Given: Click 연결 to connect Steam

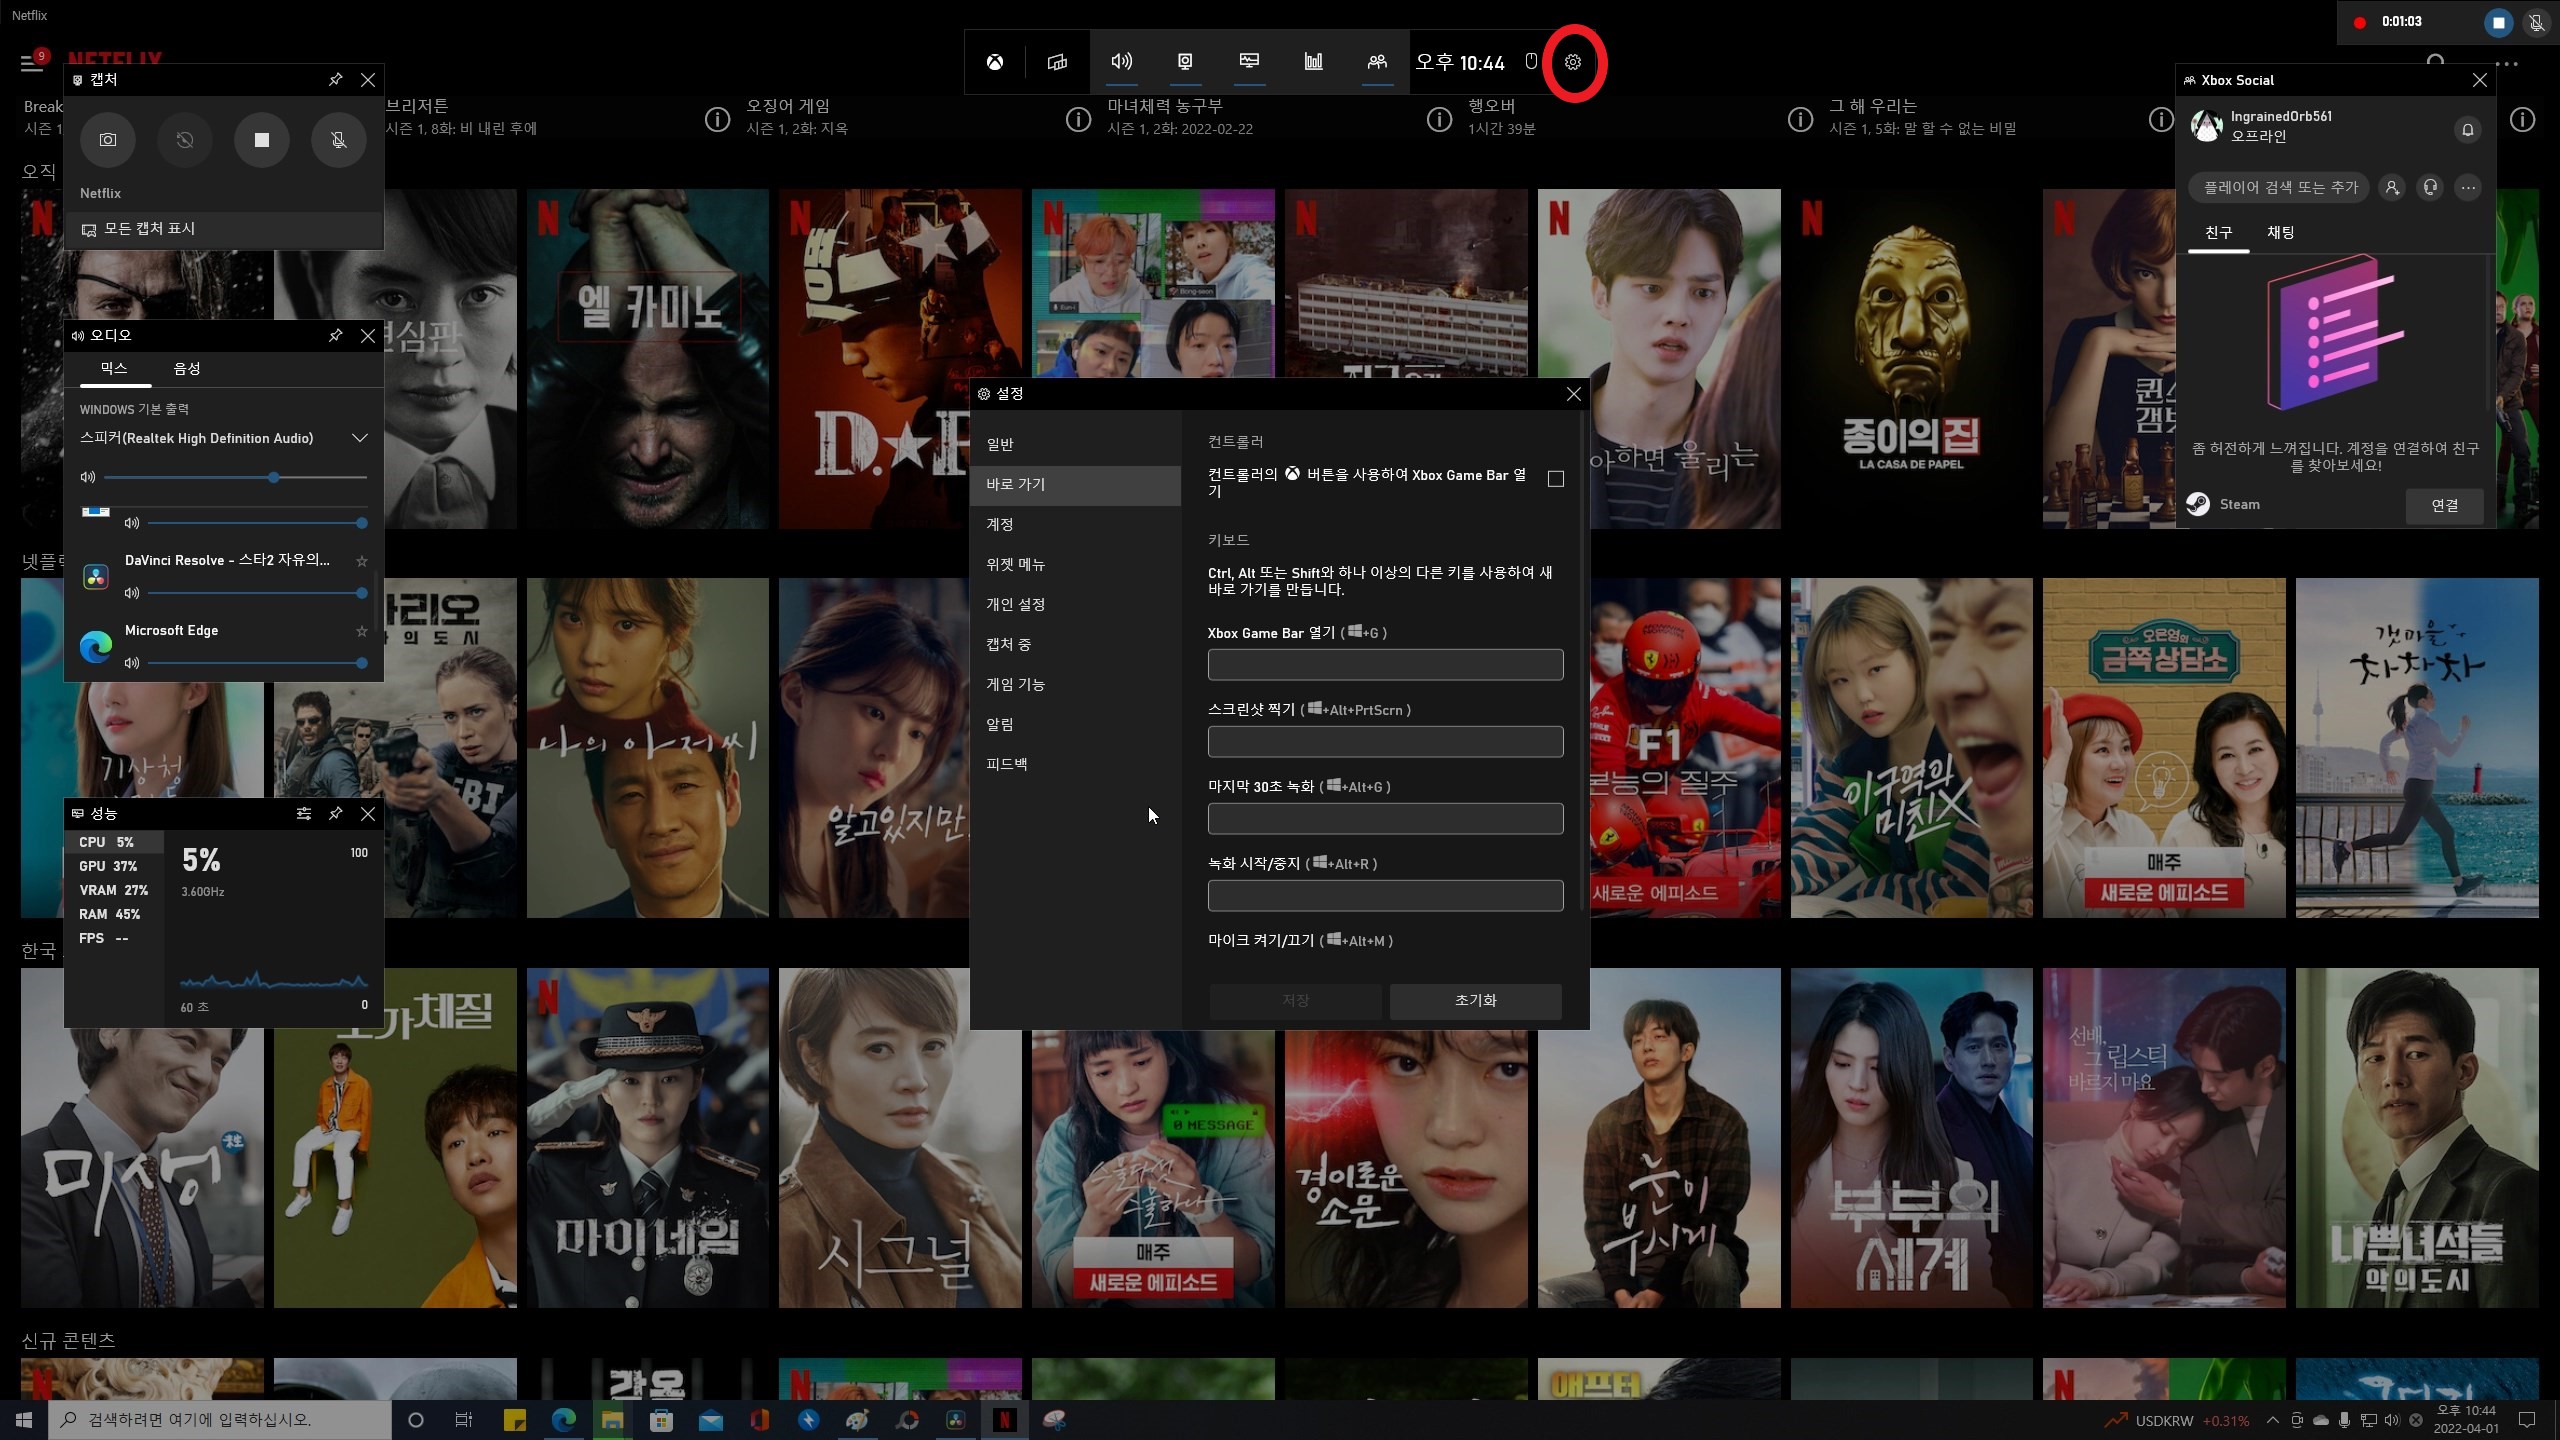Looking at the screenshot, I should [x=2444, y=505].
